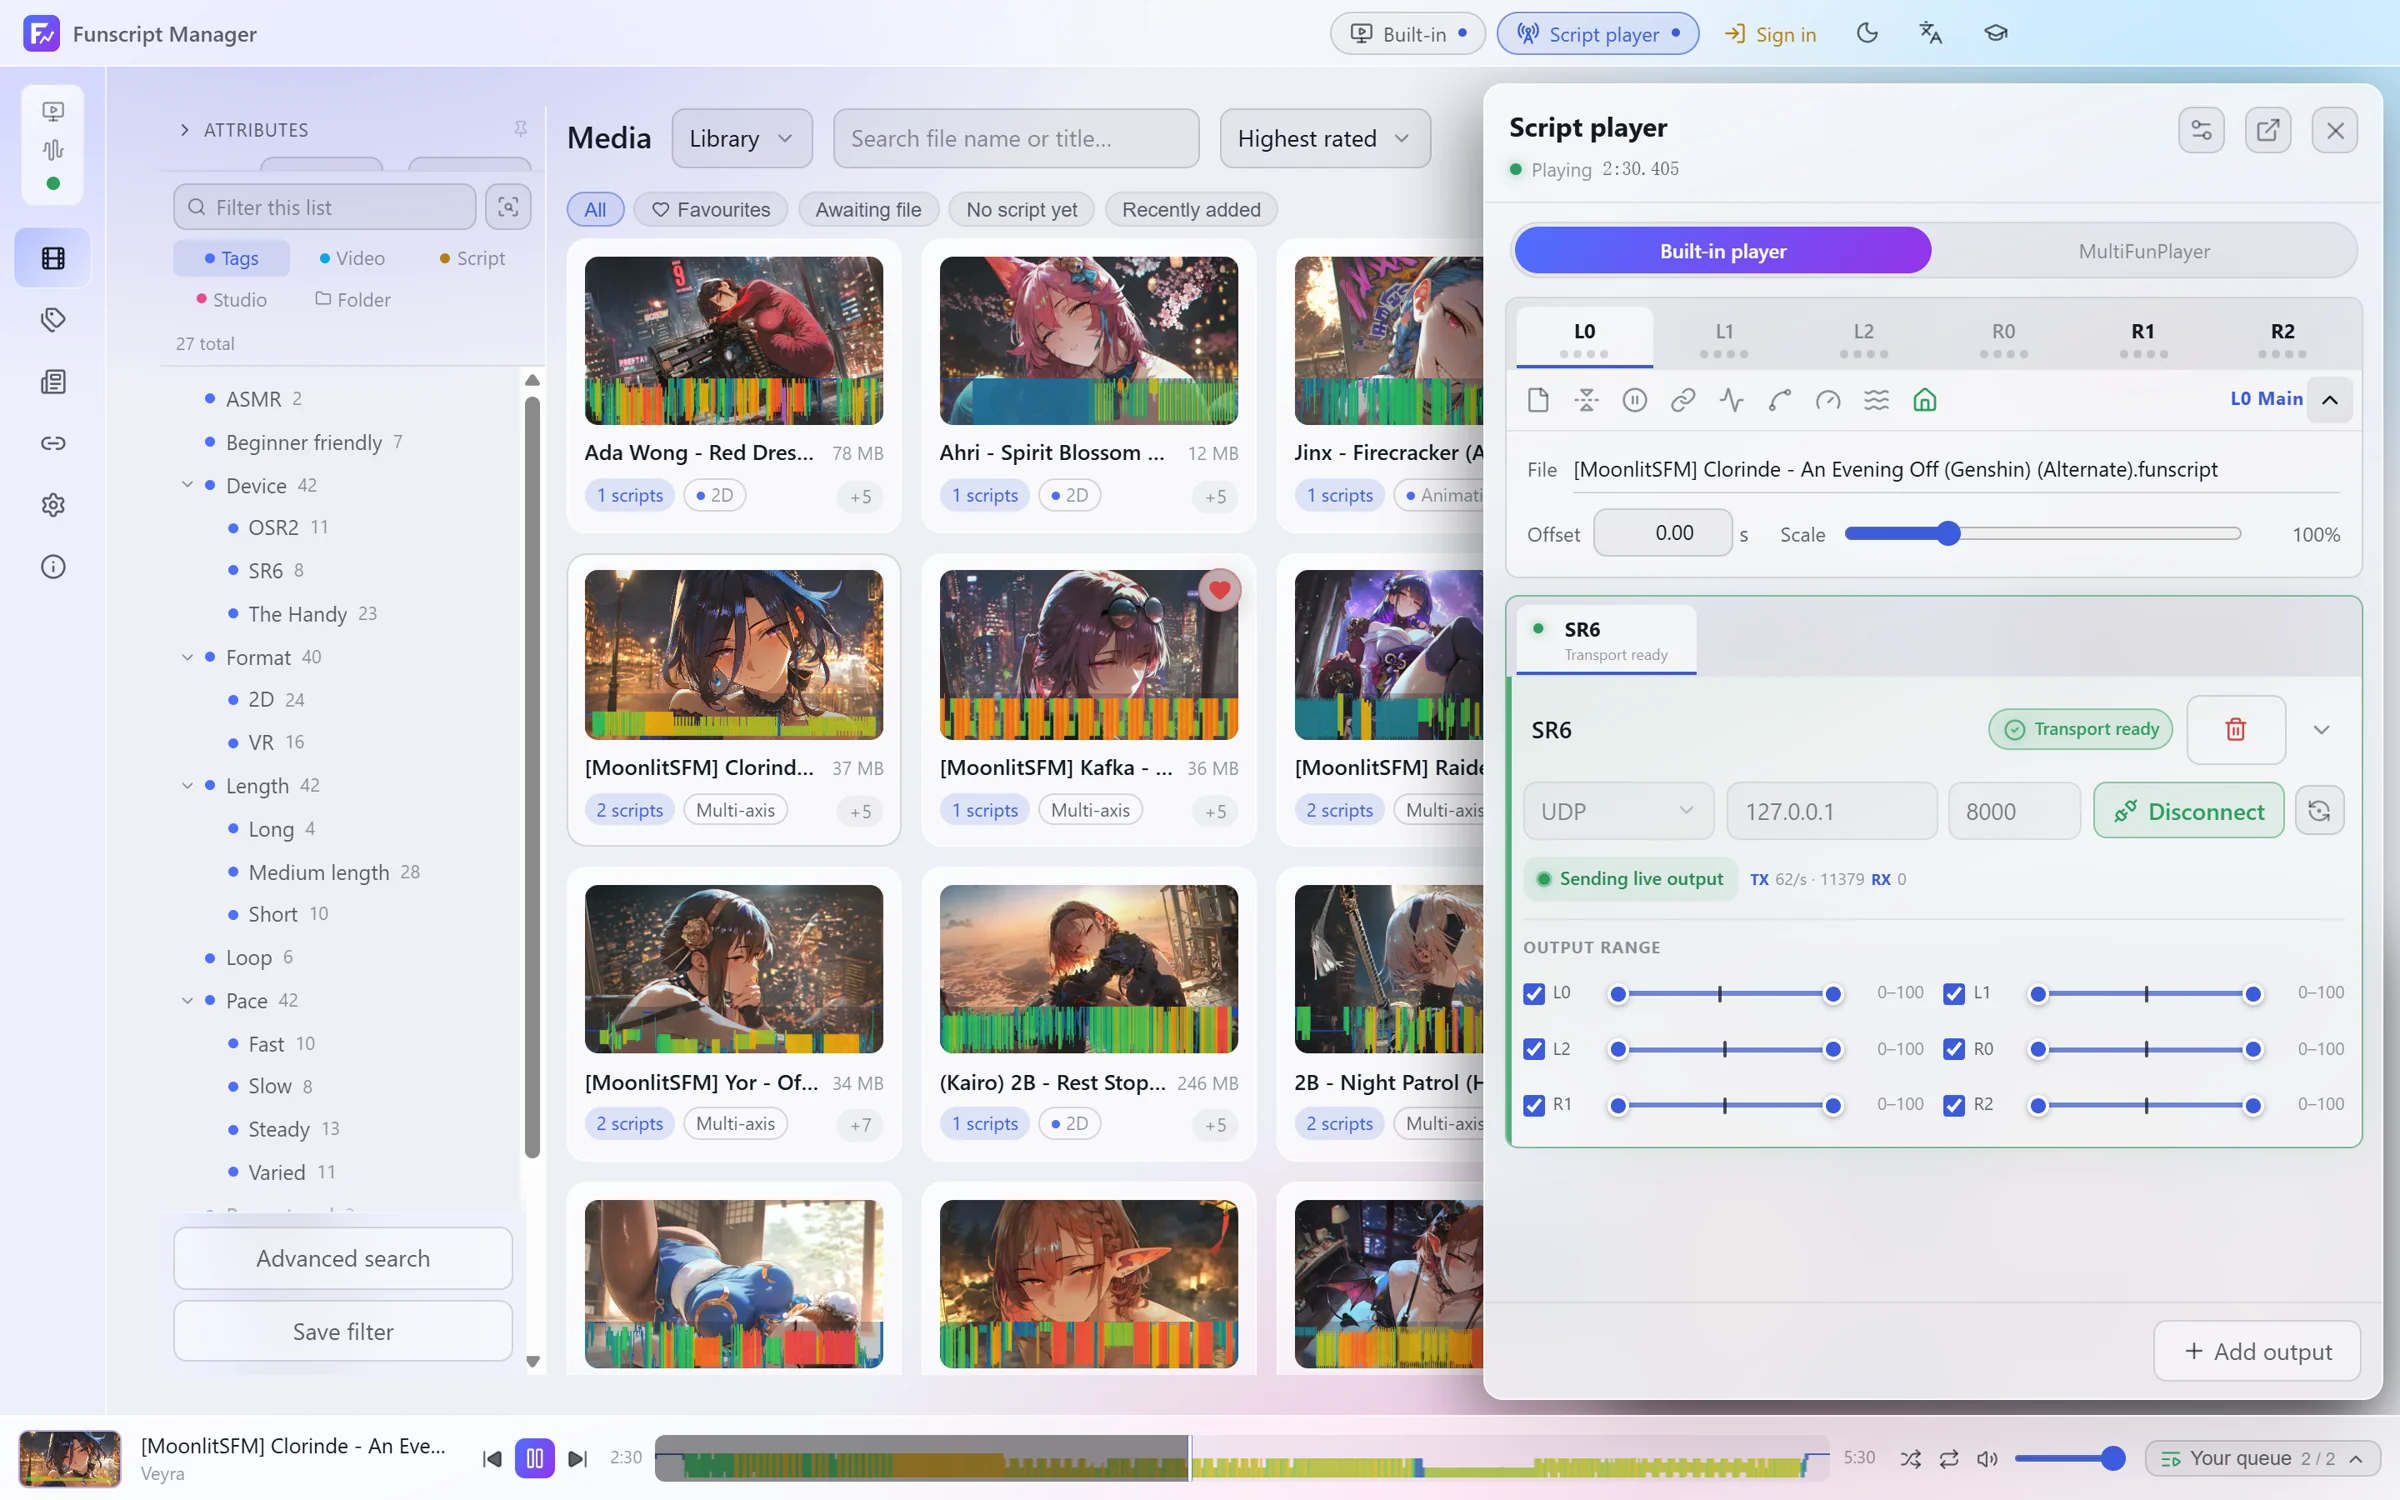Expand the SR6 output details chevron
The width and height of the screenshot is (2400, 1500).
coord(2322,730)
